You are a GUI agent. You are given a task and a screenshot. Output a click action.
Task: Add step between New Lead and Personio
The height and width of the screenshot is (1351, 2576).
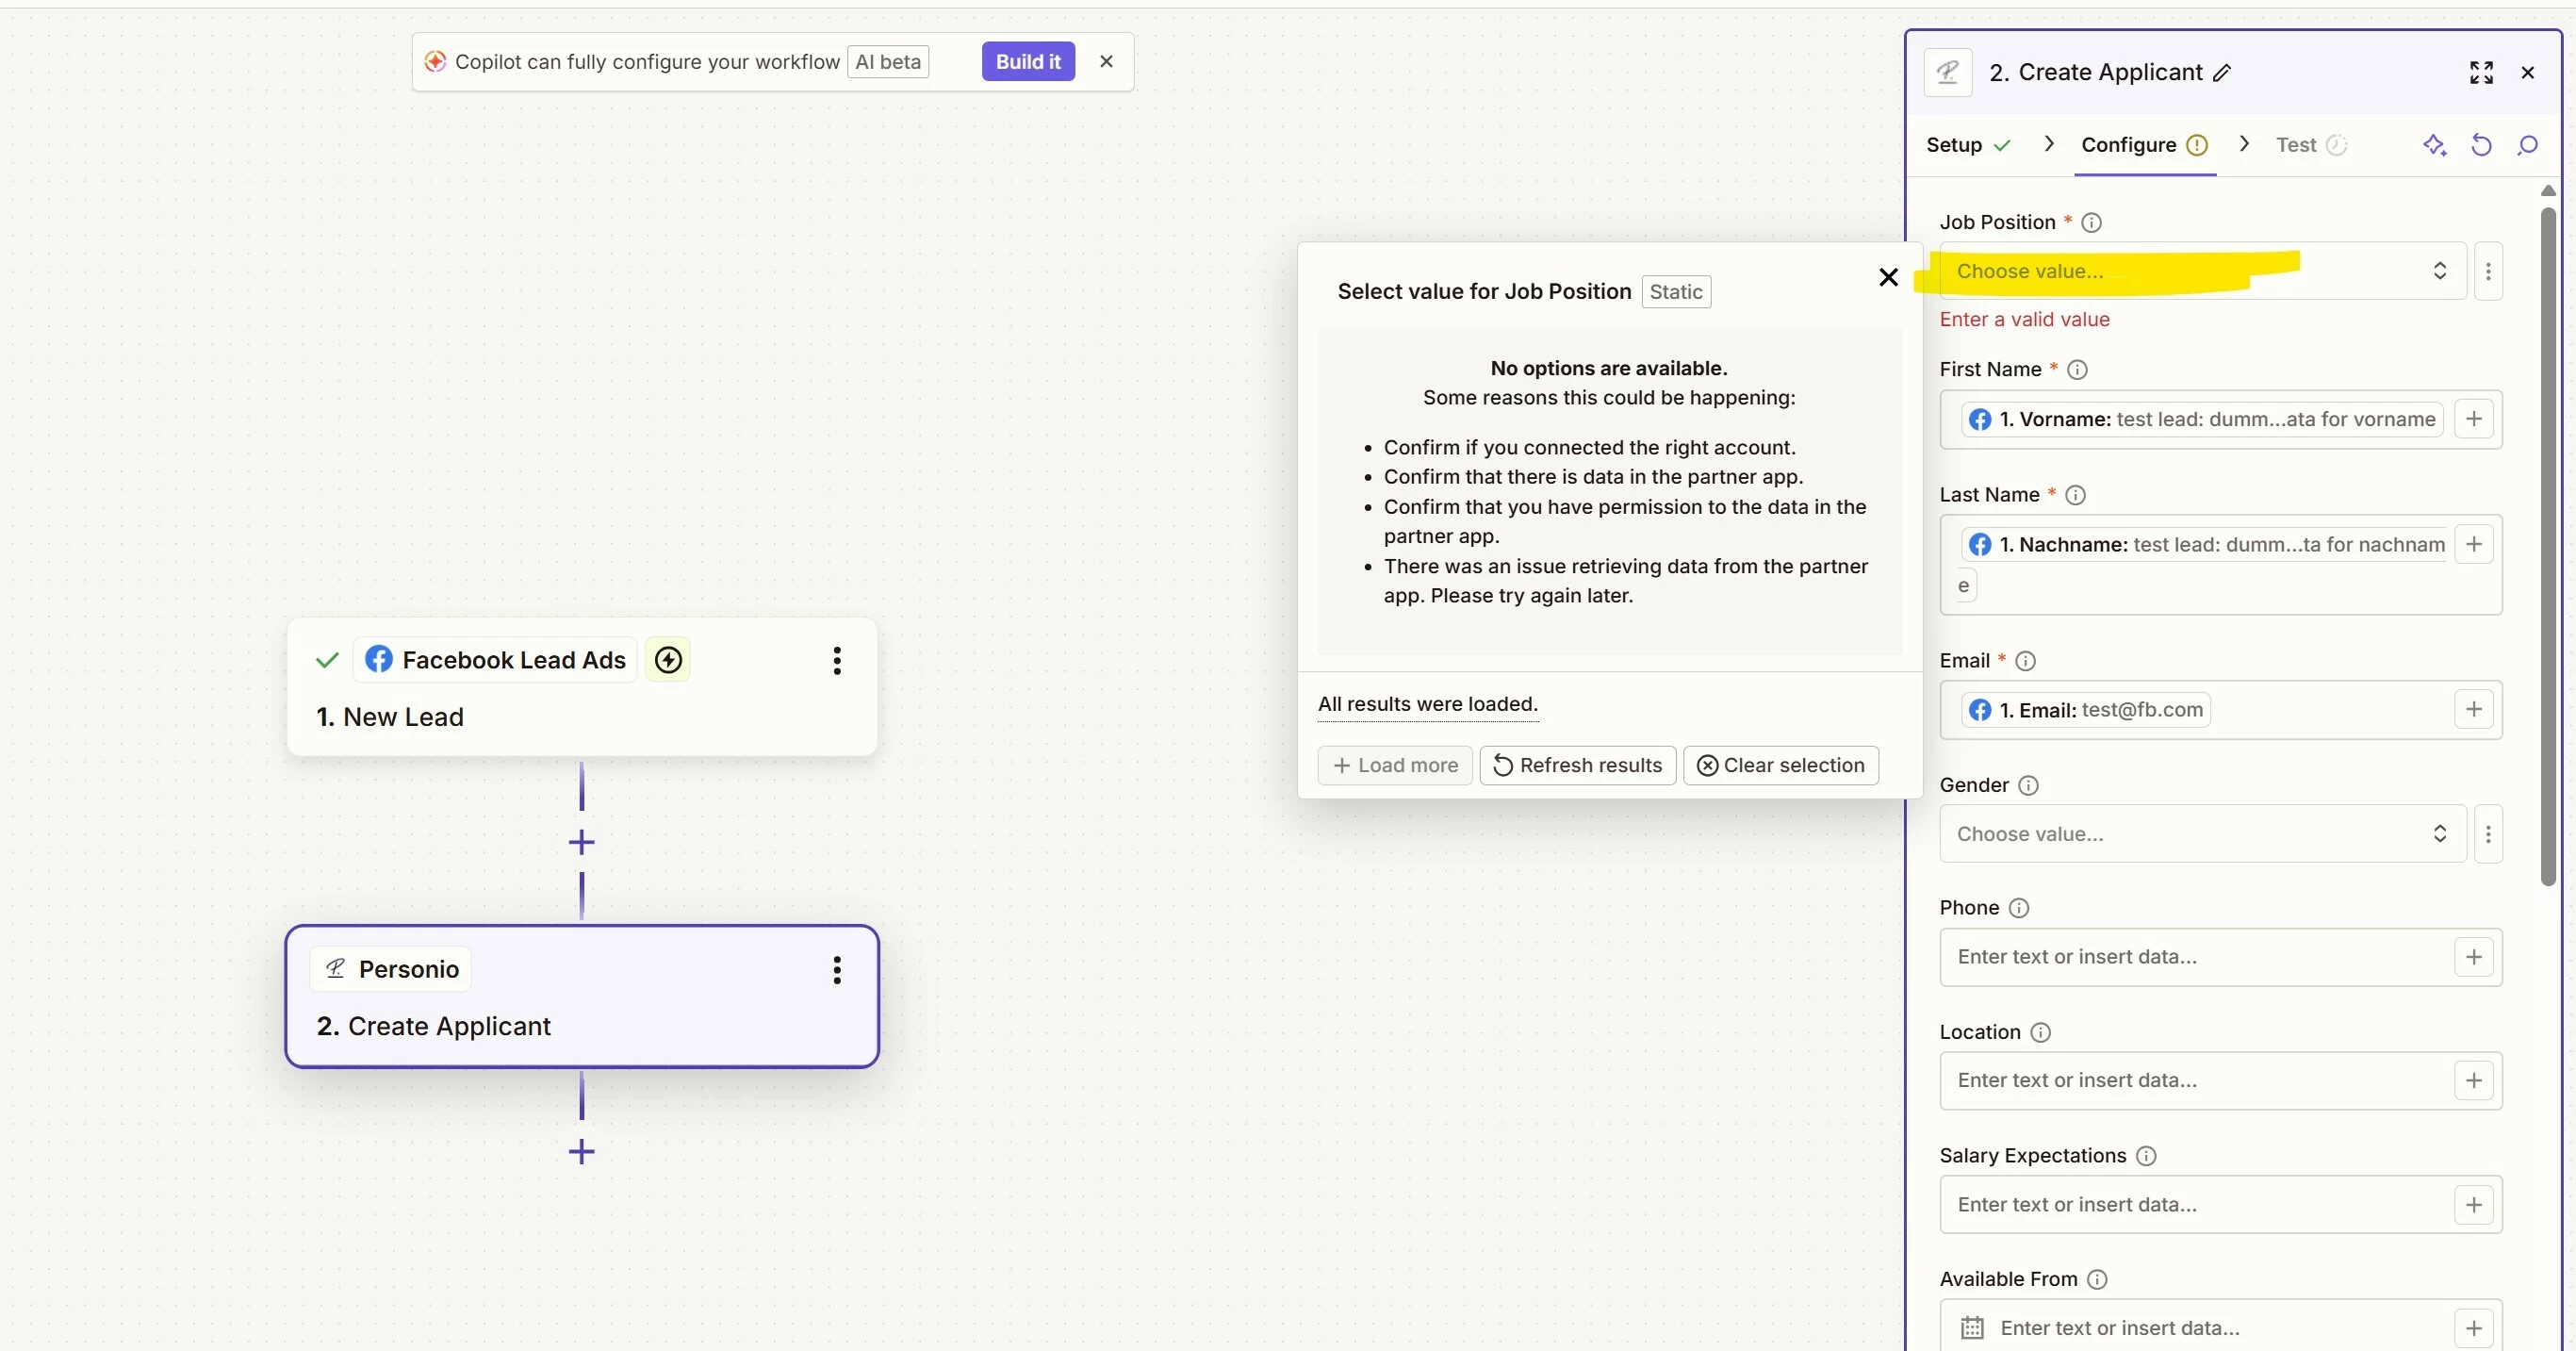coord(581,842)
